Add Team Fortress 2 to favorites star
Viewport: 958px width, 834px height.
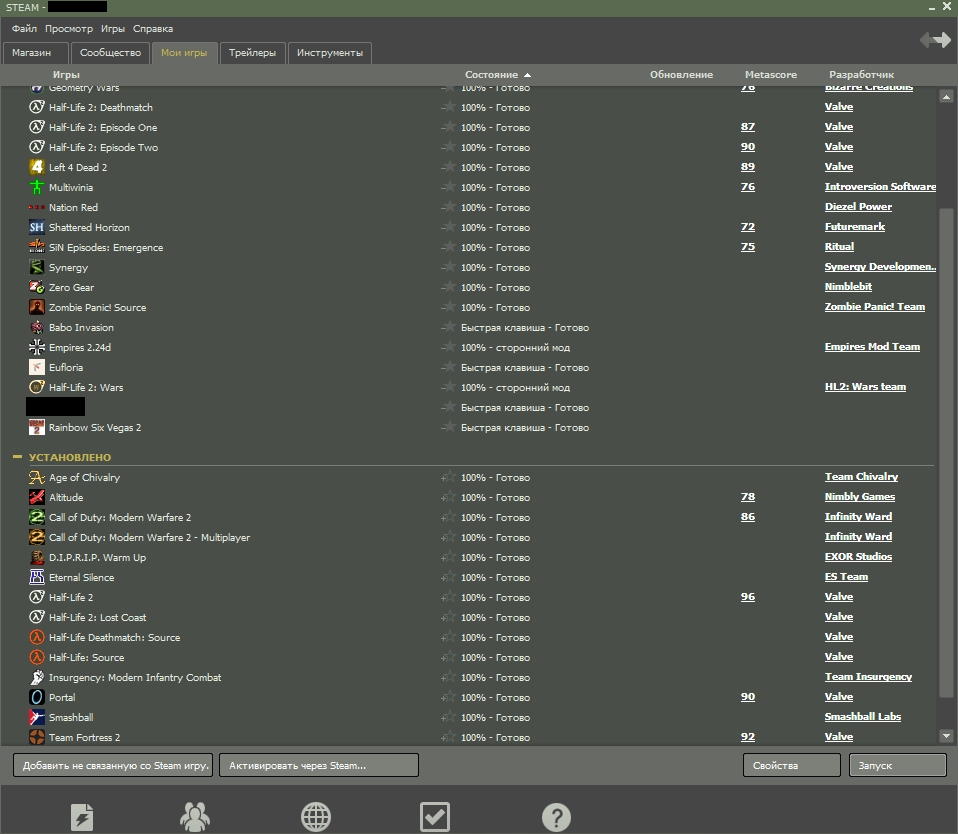point(448,737)
